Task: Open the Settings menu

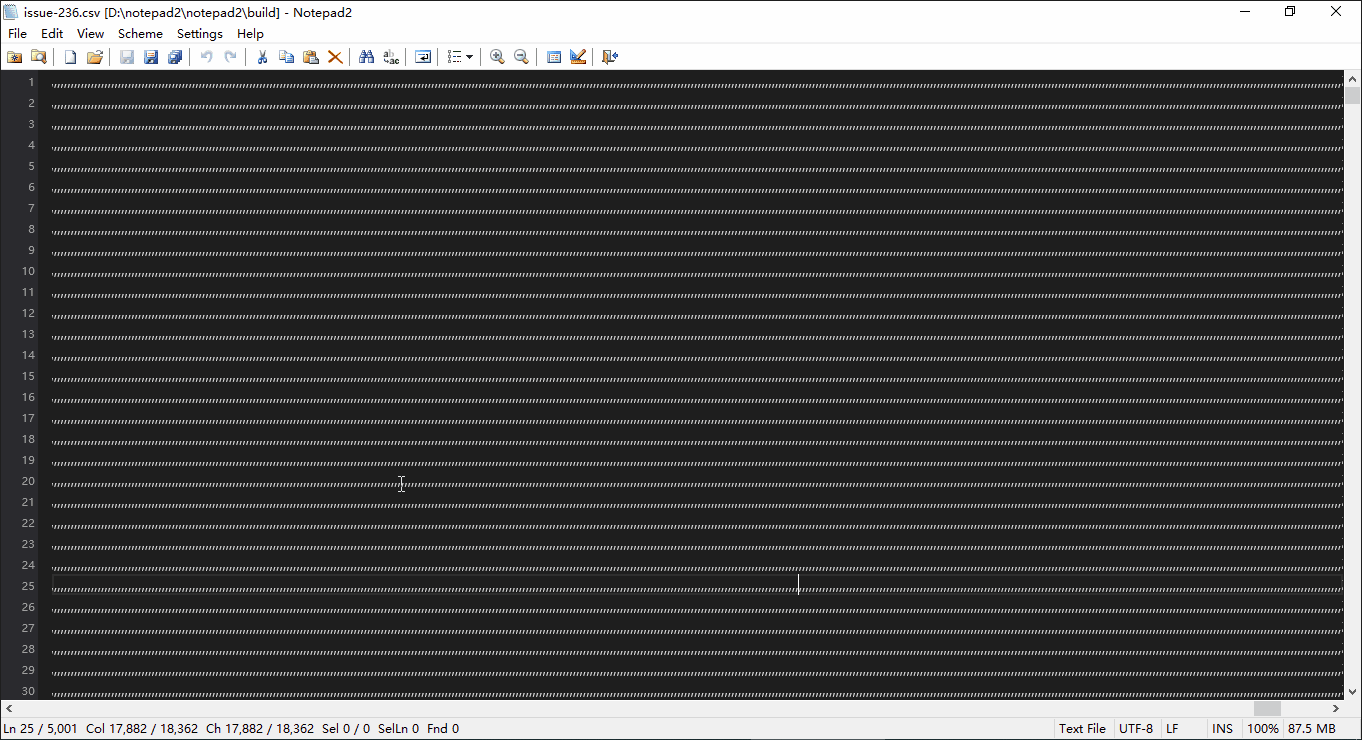Action: (199, 33)
